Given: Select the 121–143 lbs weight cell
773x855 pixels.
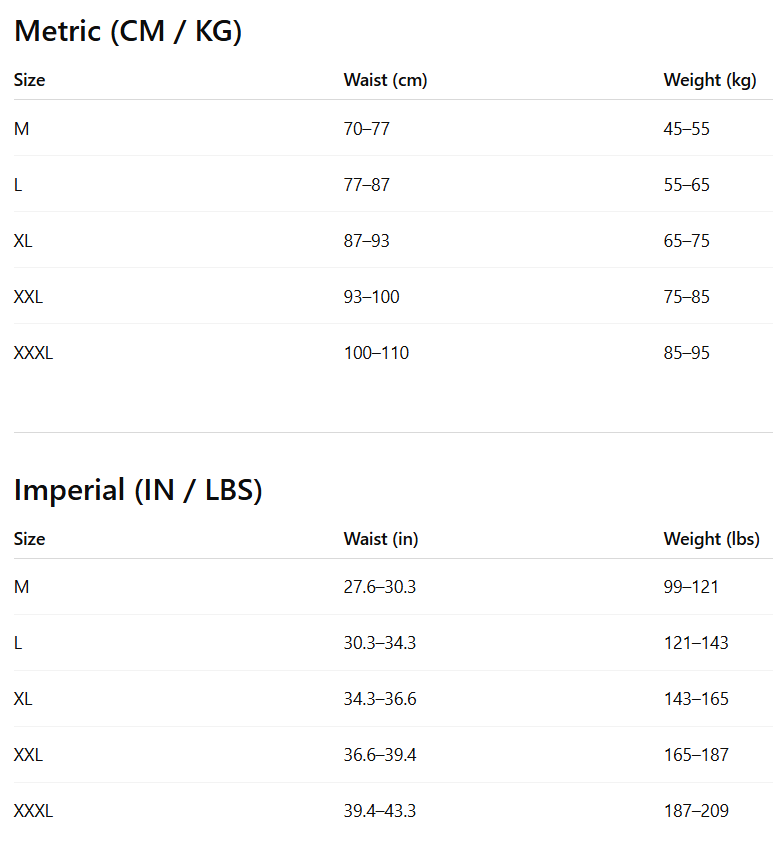Looking at the screenshot, I should [696, 643].
